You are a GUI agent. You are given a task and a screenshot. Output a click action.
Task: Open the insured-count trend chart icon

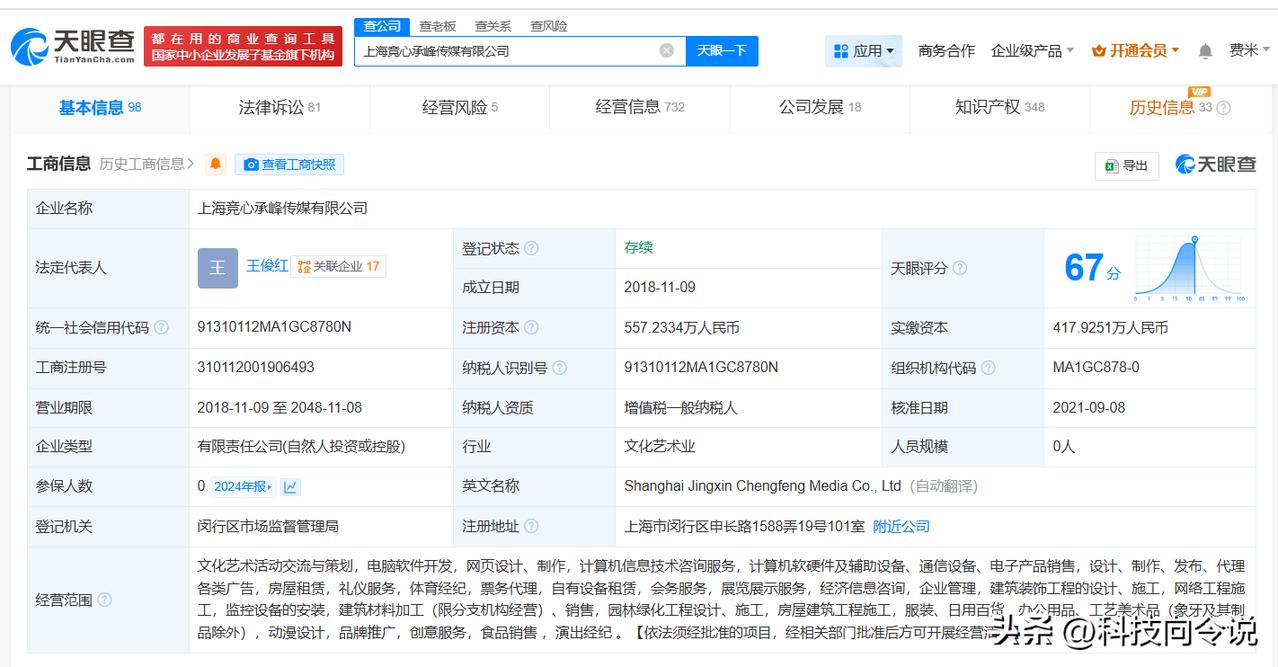tap(290, 487)
